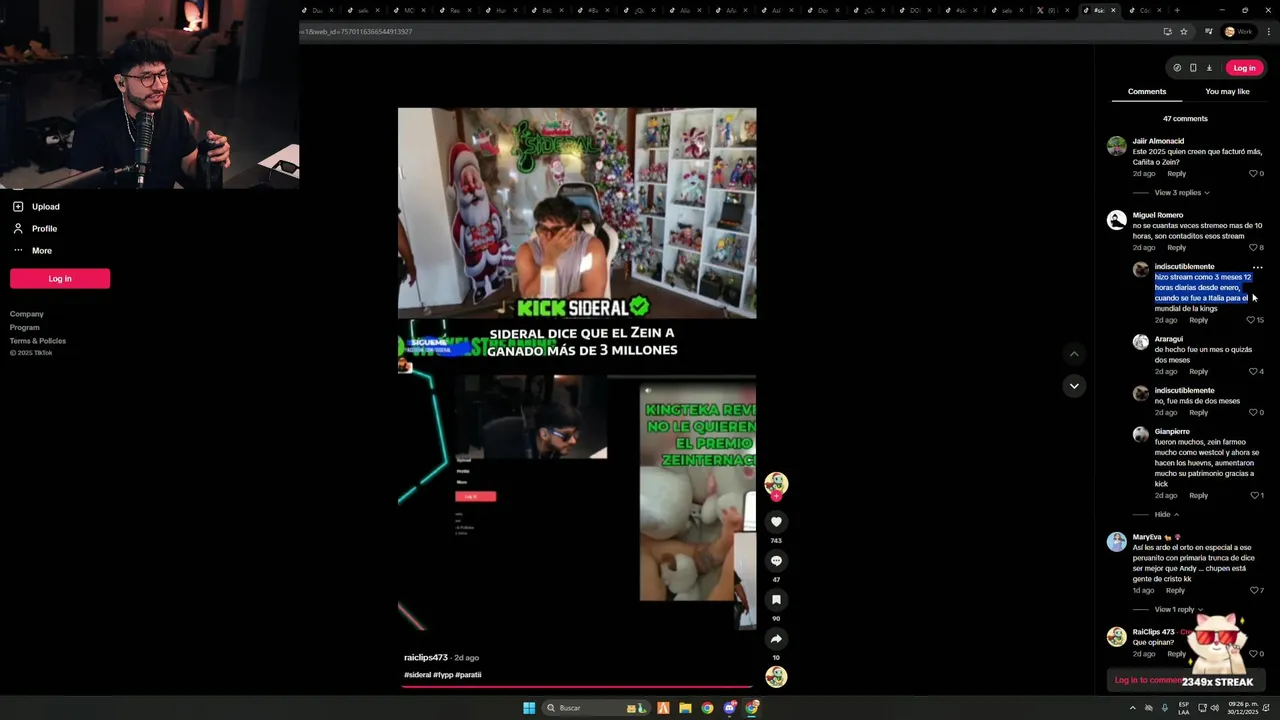Expand 'View 3 replies' under Jaiir's comment
Image resolution: width=1280 pixels, height=720 pixels.
(1182, 193)
